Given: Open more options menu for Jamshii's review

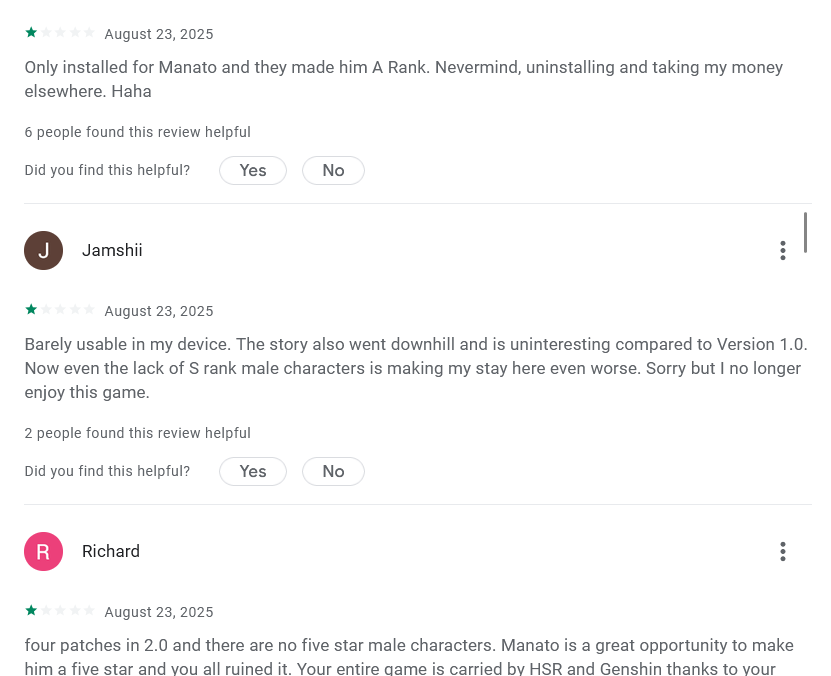Looking at the screenshot, I should pyautogui.click(x=782, y=250).
